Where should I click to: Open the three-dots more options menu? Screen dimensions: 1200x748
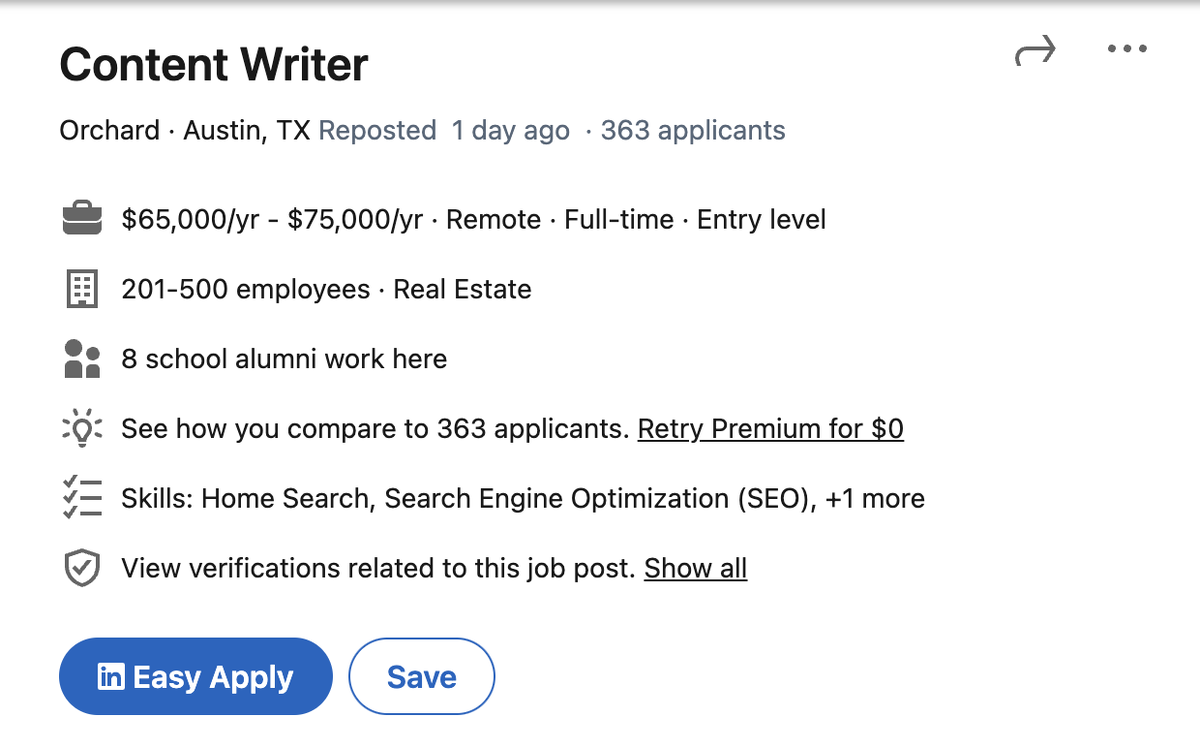pos(1128,49)
